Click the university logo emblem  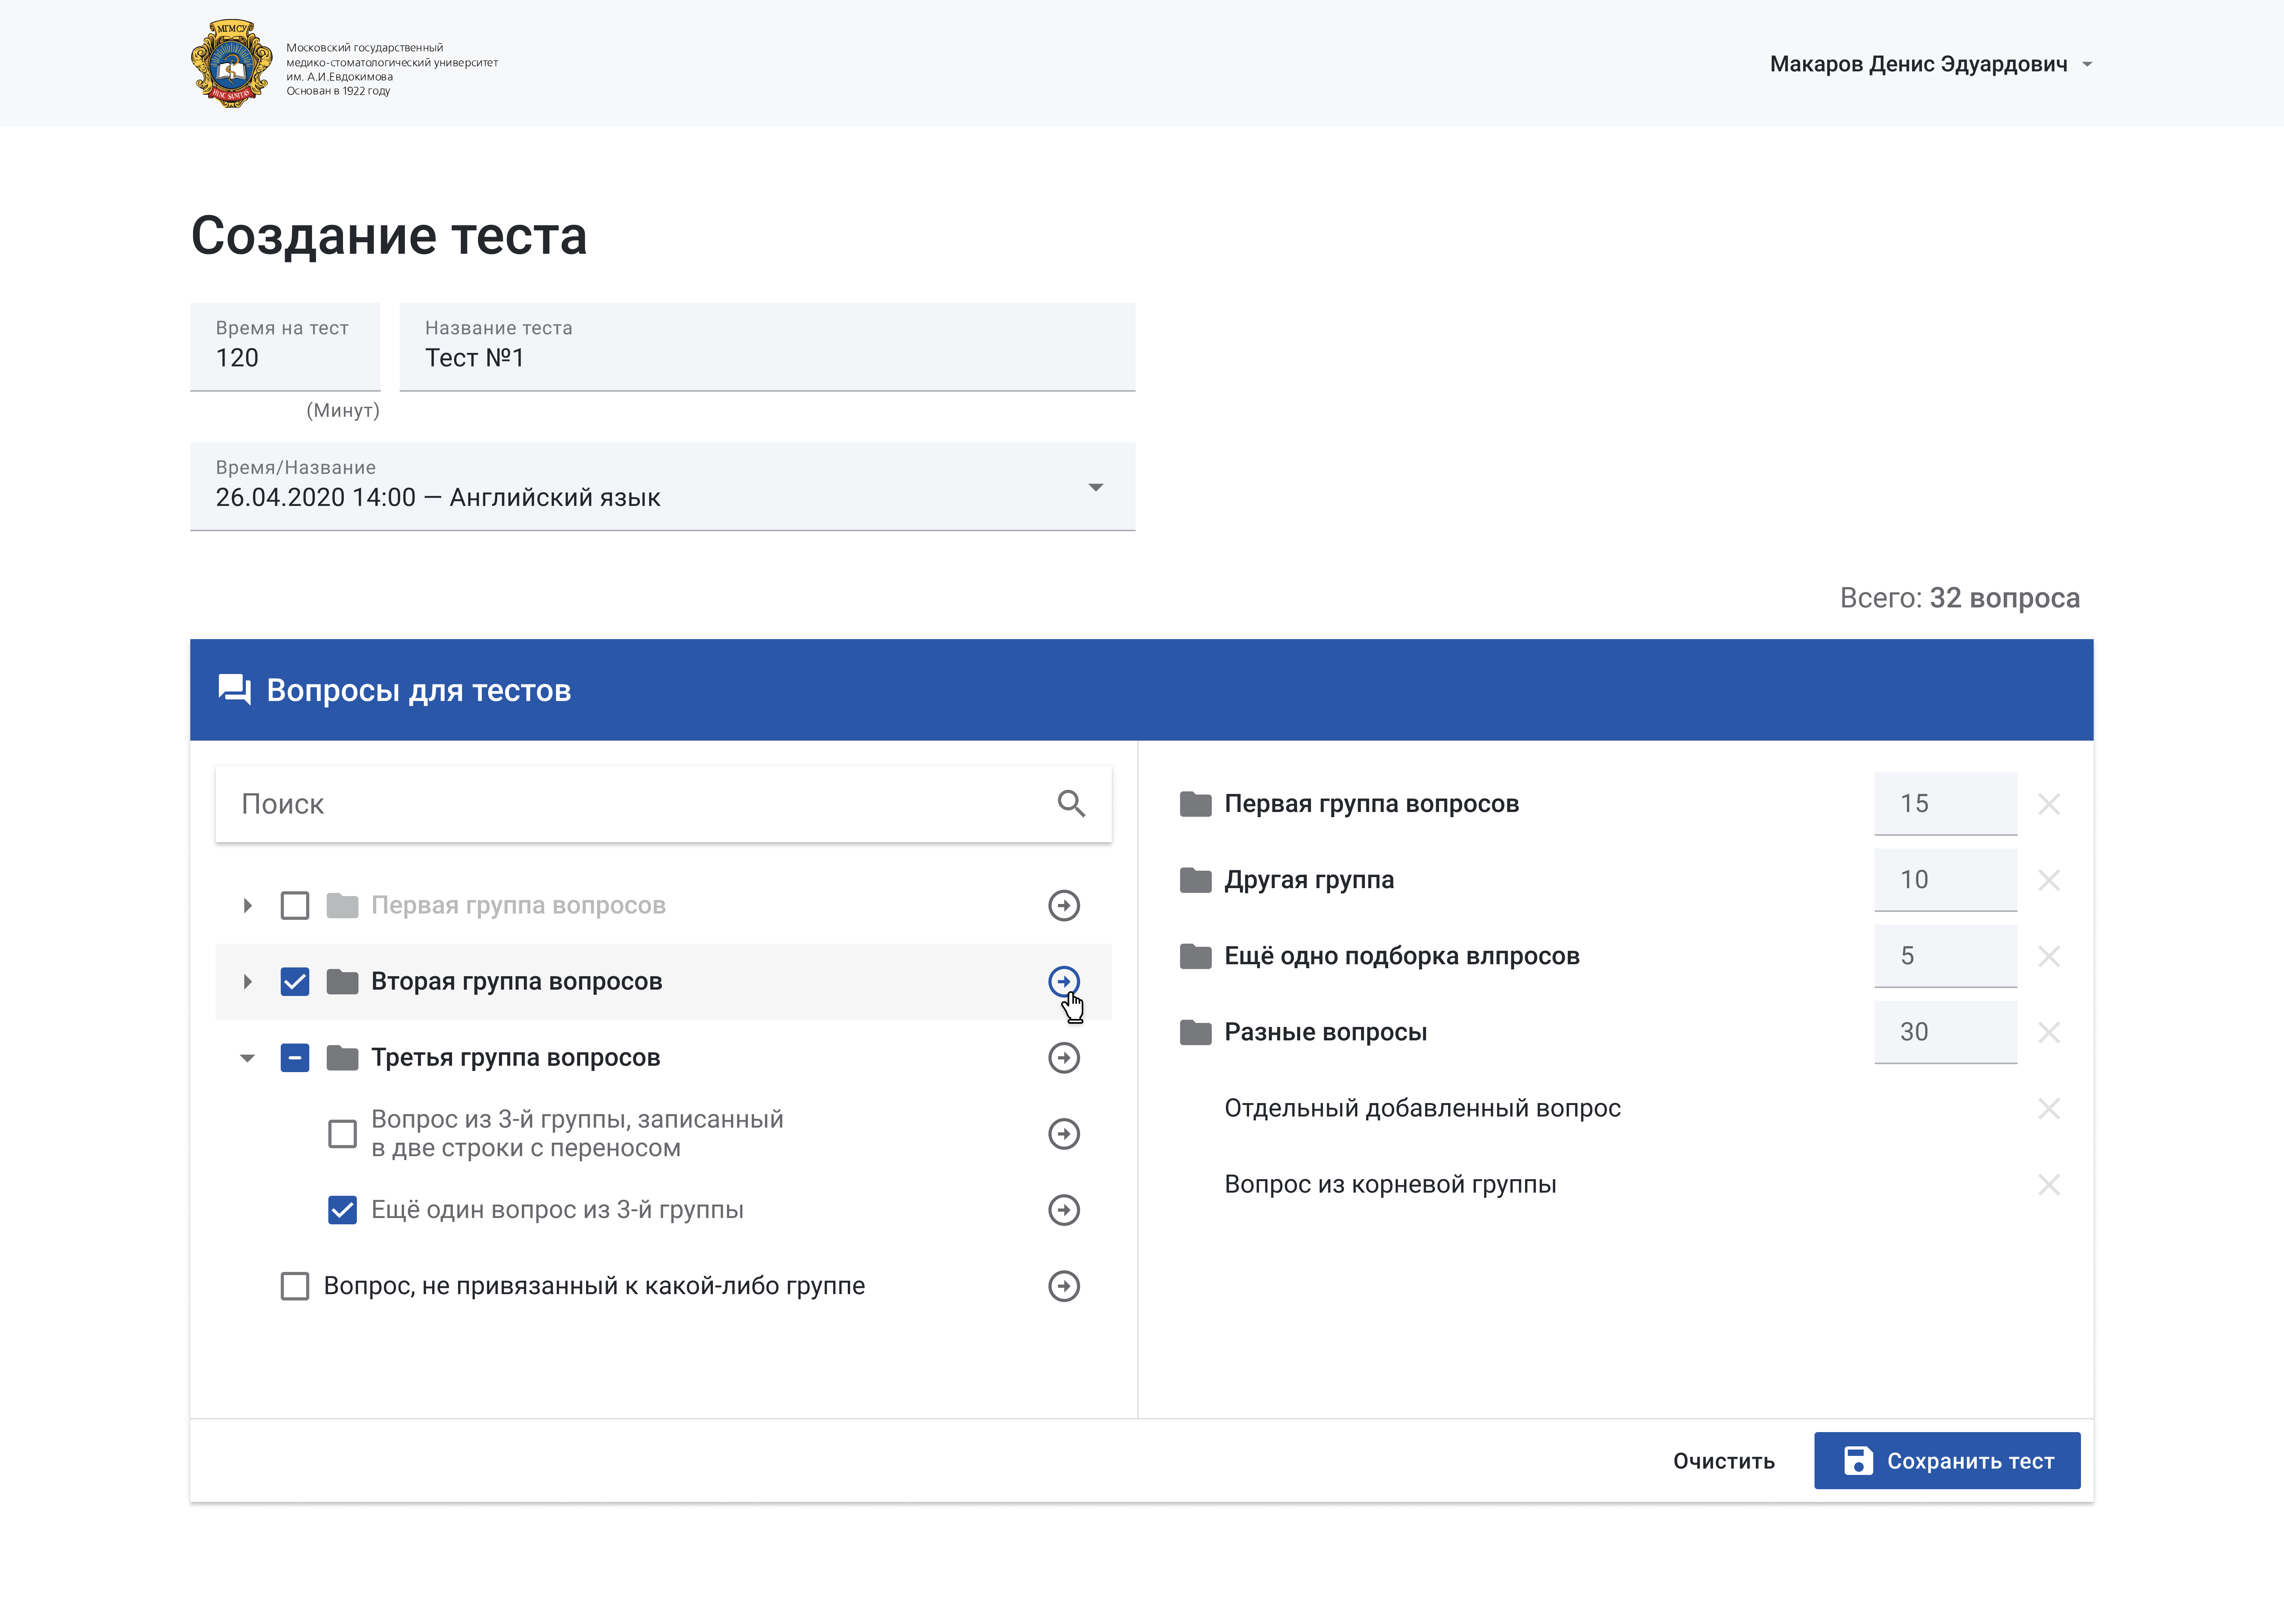[231, 64]
